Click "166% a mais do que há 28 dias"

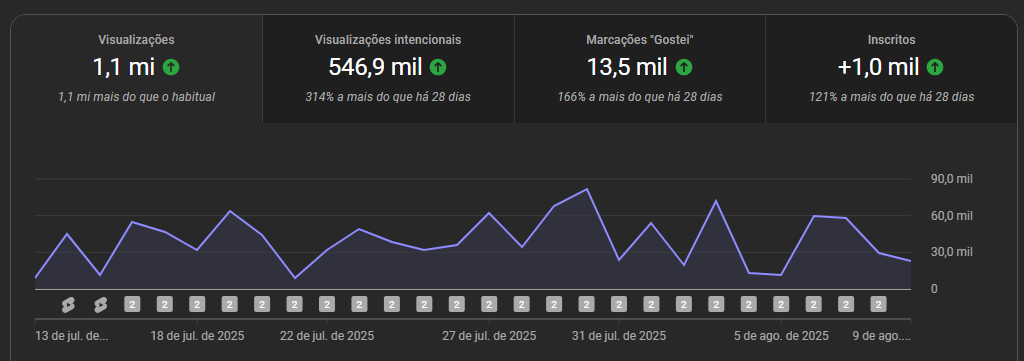pyautogui.click(x=640, y=97)
